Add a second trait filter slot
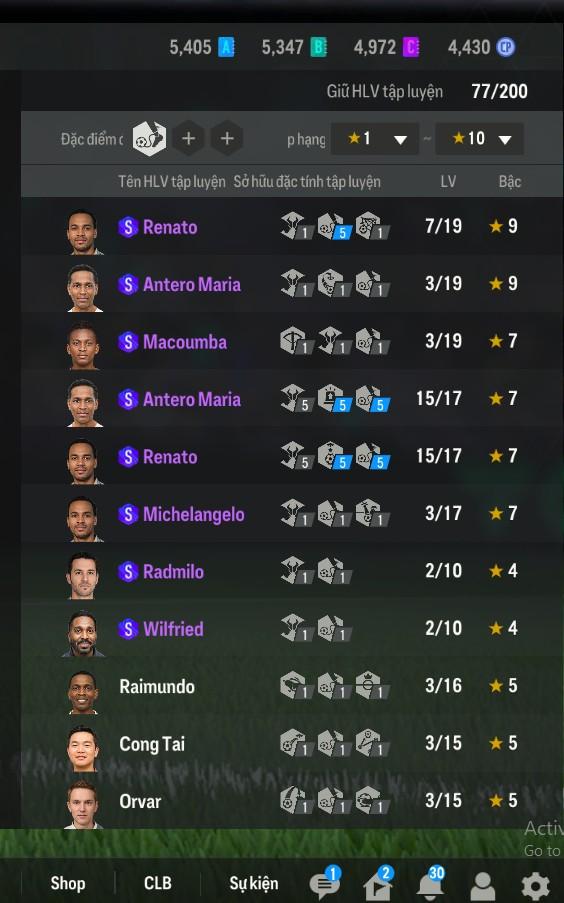Image resolution: width=564 pixels, height=903 pixels. coord(188,138)
